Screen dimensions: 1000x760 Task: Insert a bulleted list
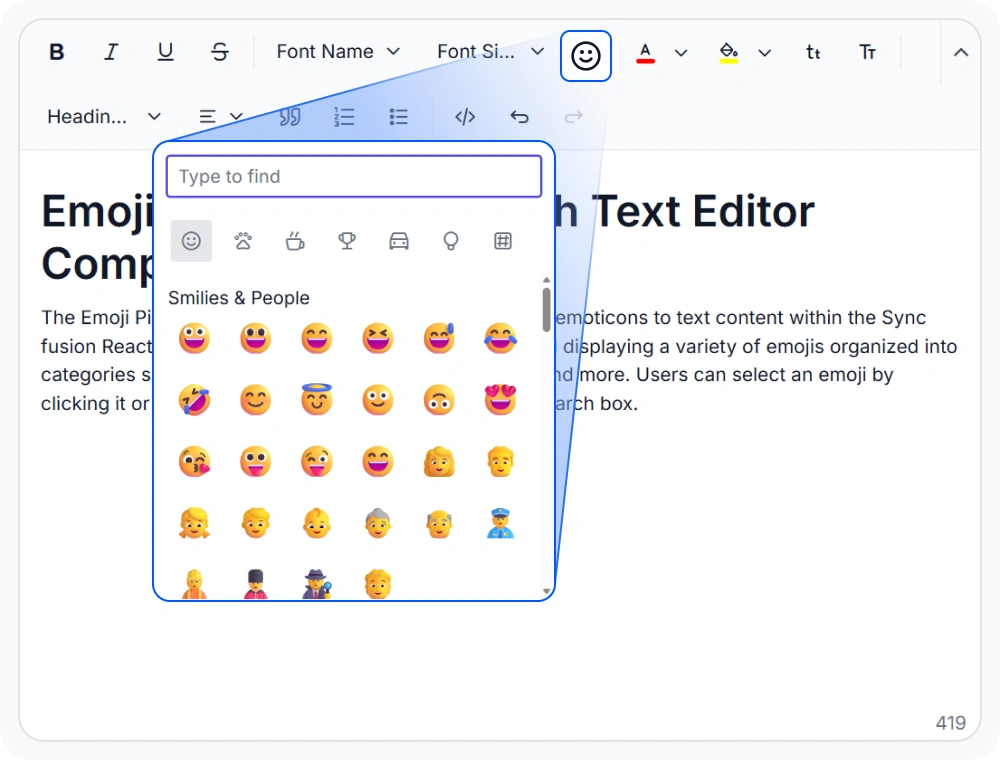click(x=399, y=117)
